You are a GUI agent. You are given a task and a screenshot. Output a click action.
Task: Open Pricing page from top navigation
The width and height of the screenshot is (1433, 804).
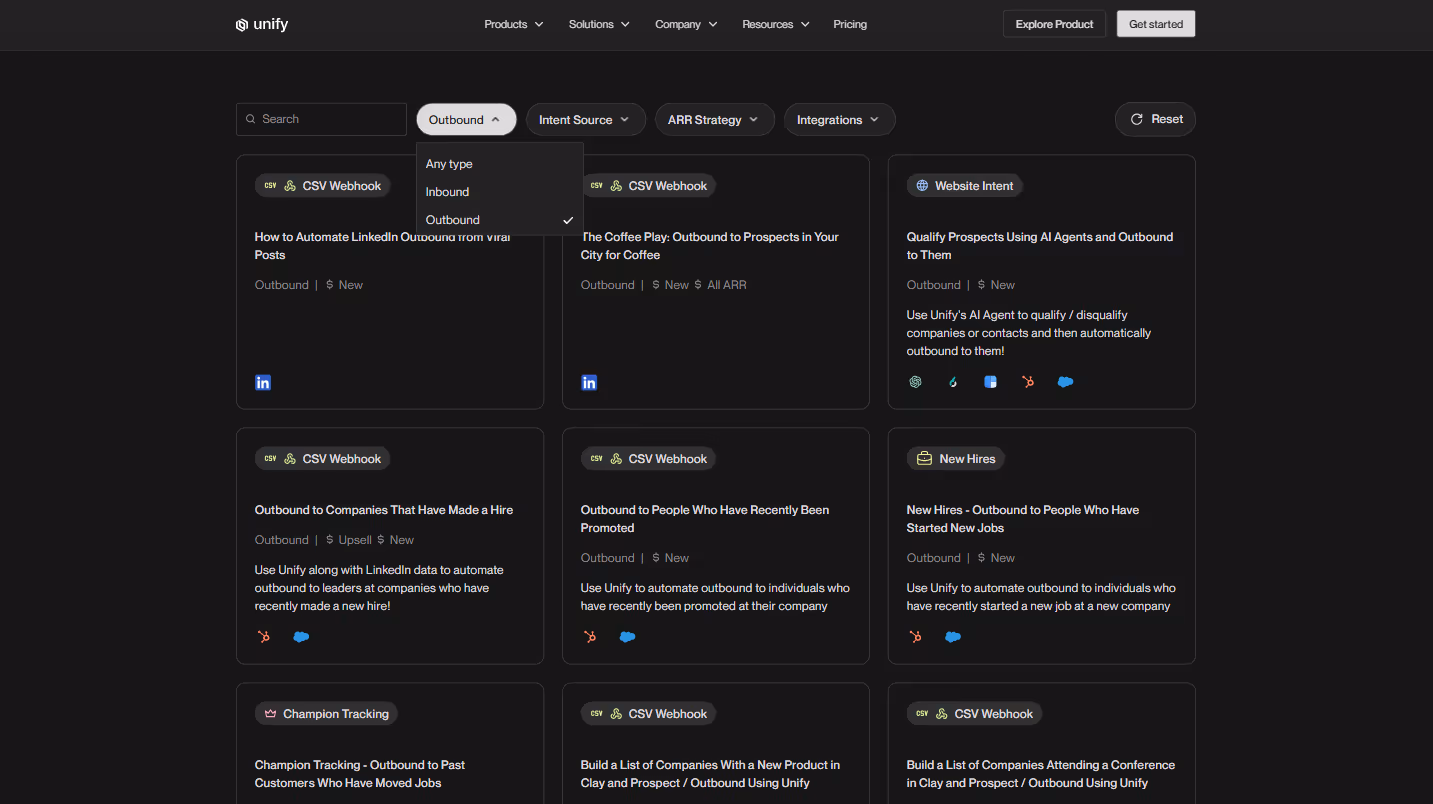(850, 24)
